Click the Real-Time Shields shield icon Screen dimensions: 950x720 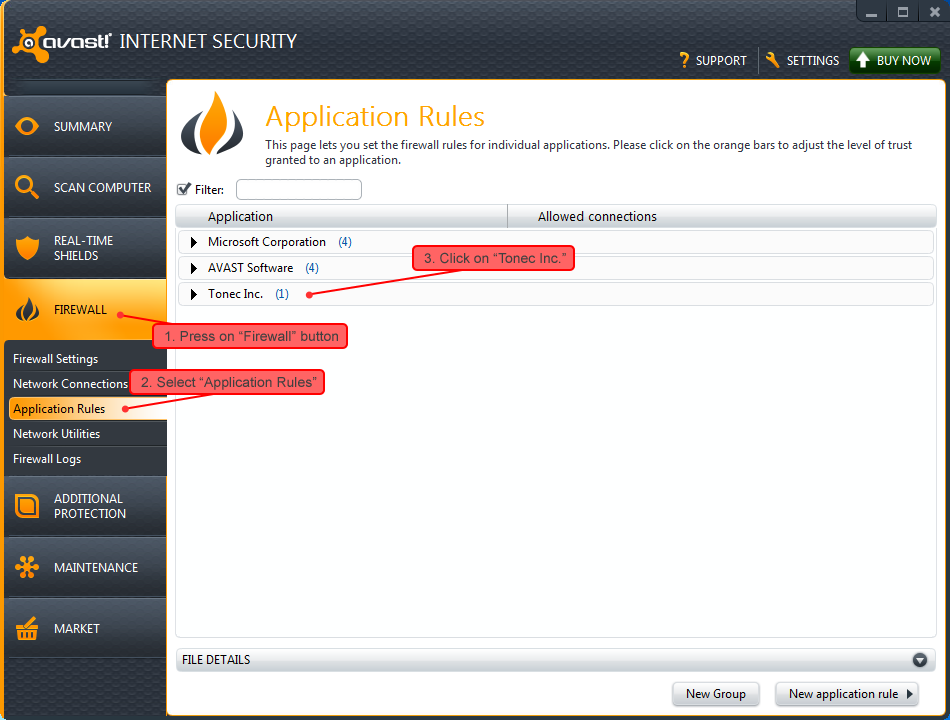27,247
